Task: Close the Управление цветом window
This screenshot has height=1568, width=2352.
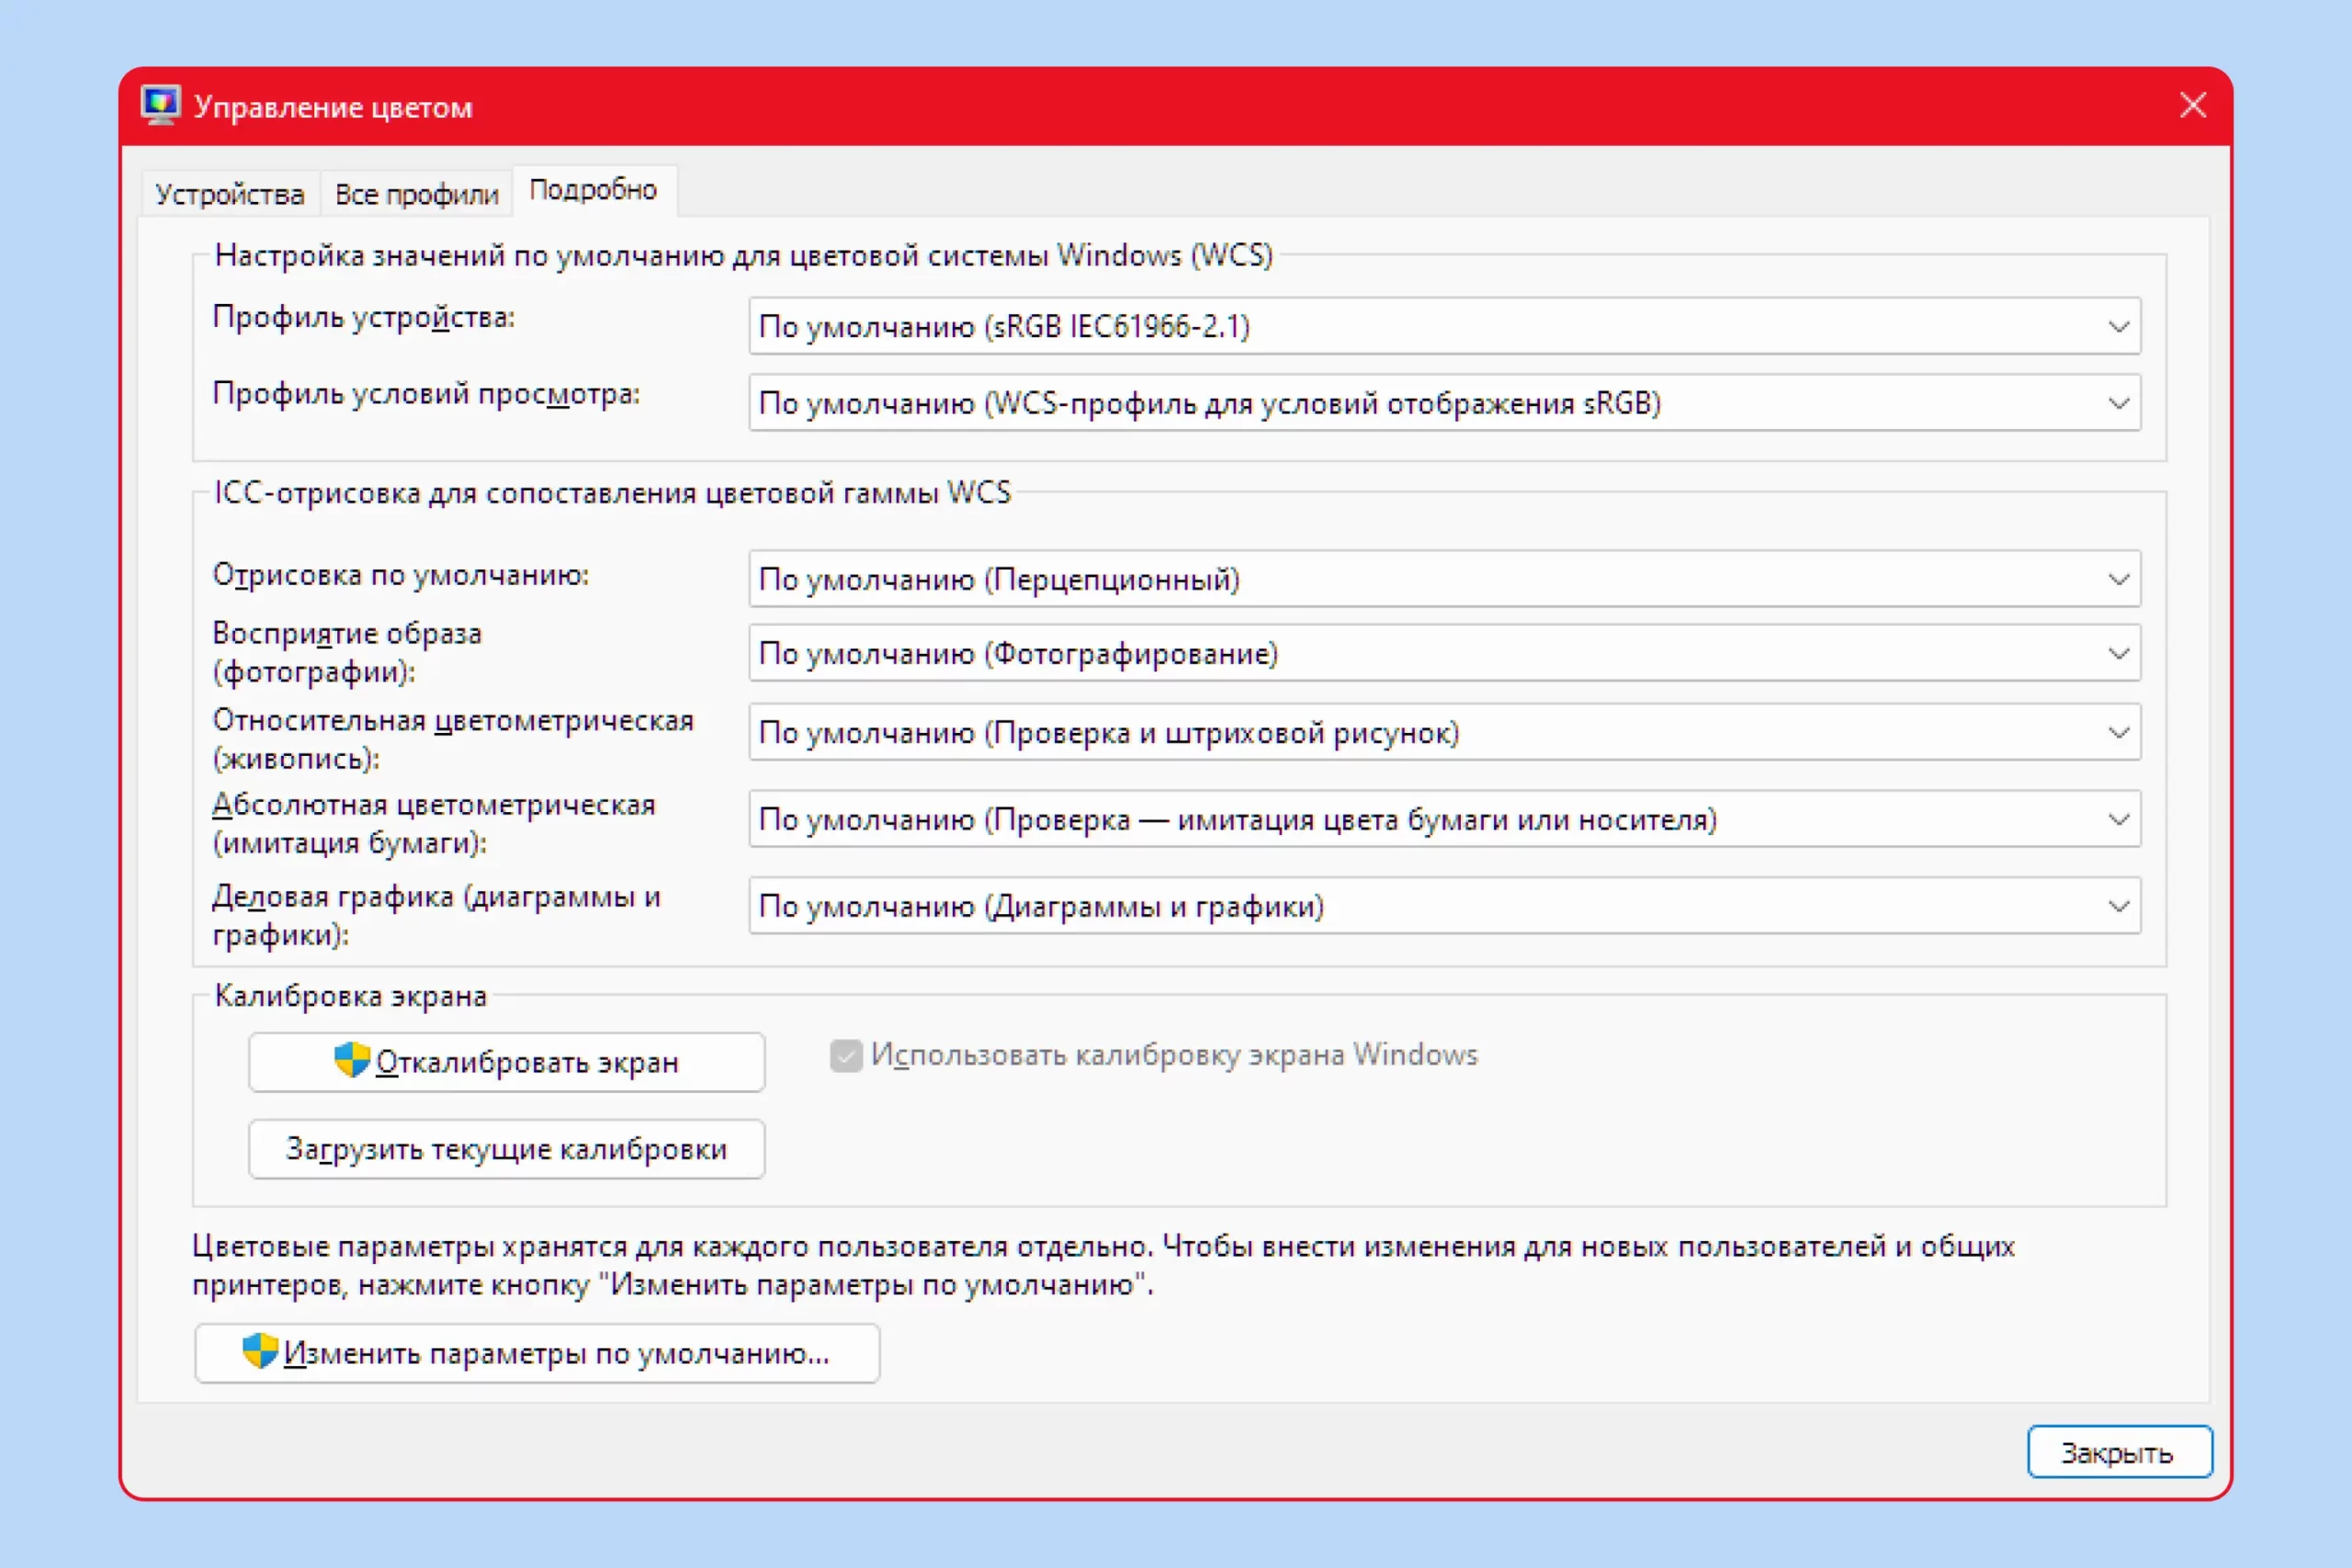Action: click(2192, 105)
